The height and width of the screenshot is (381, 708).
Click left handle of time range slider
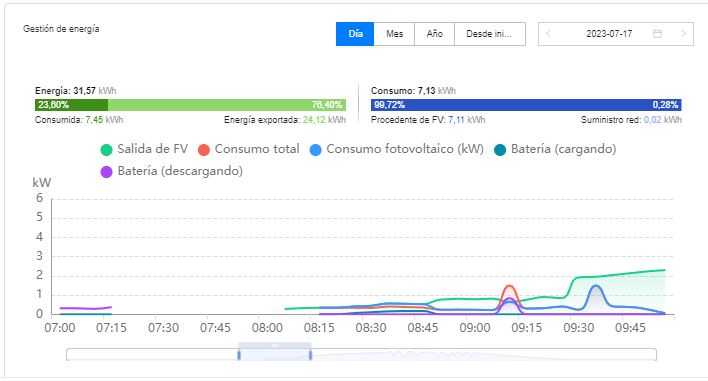point(239,355)
